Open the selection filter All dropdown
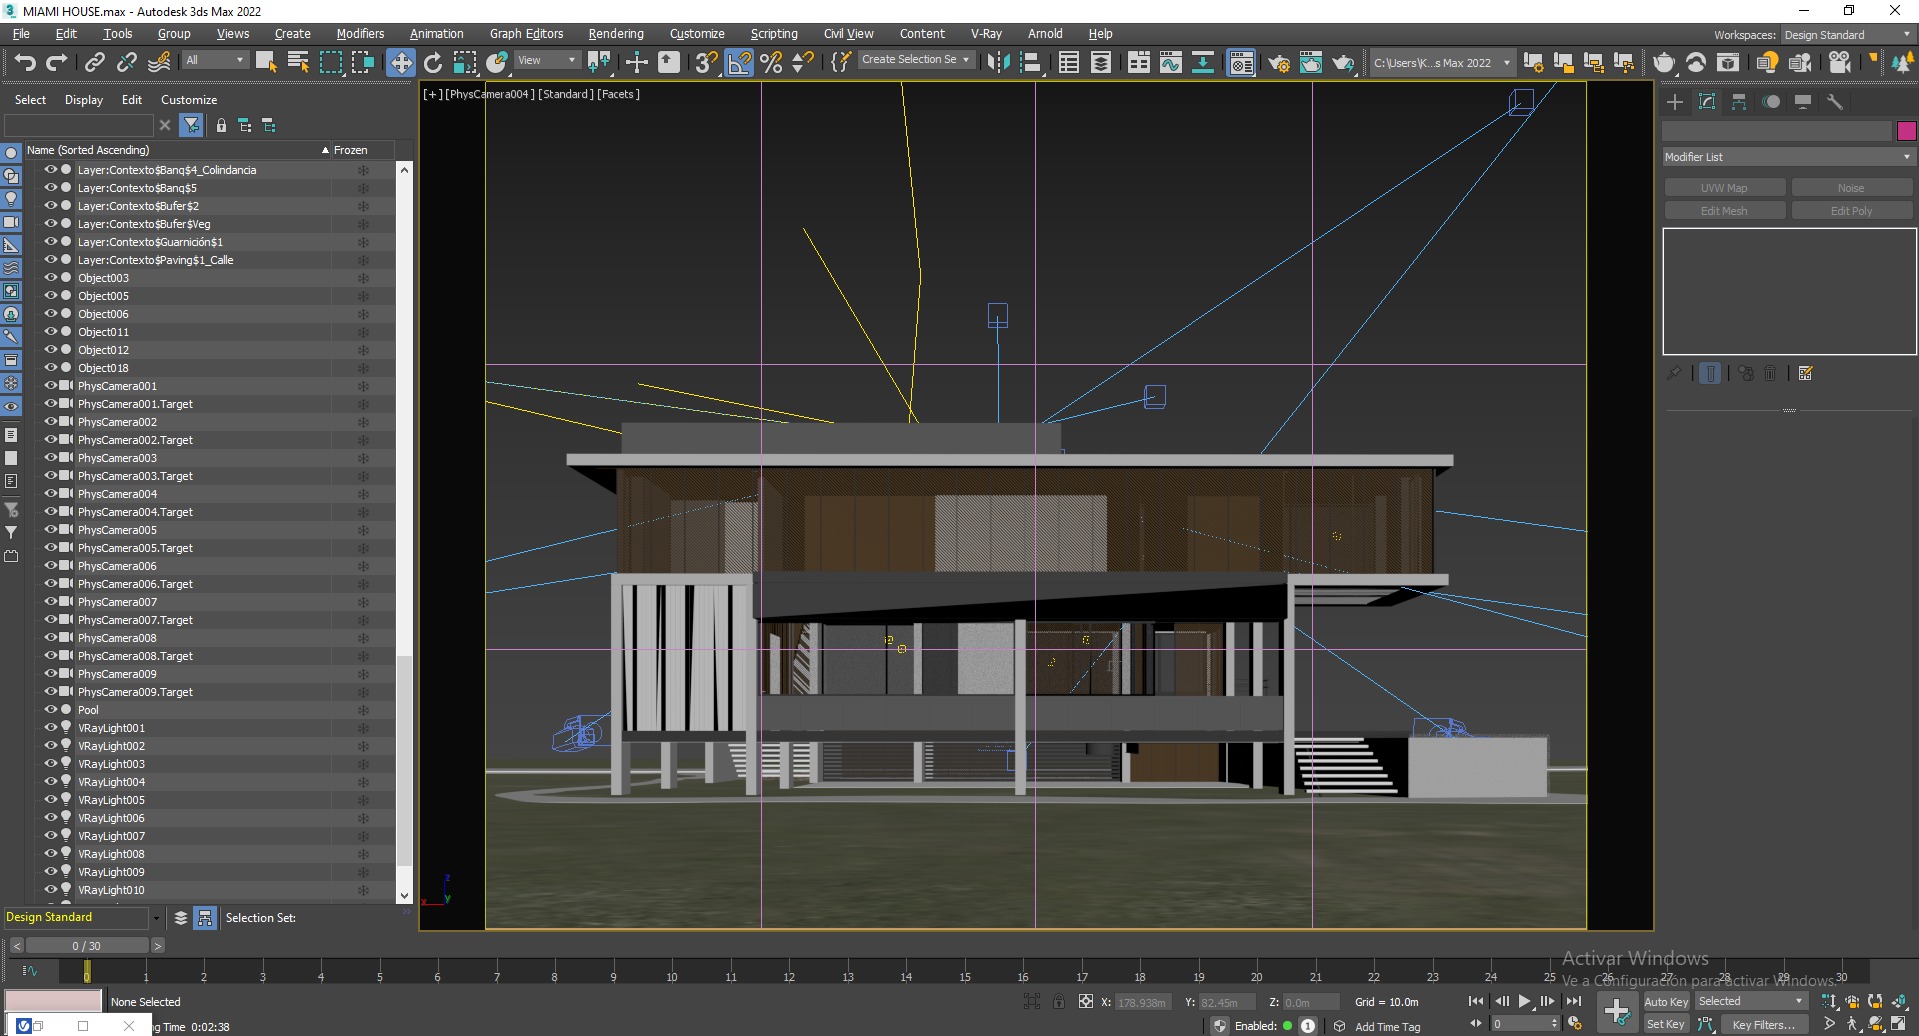This screenshot has width=1919, height=1036. pos(215,60)
